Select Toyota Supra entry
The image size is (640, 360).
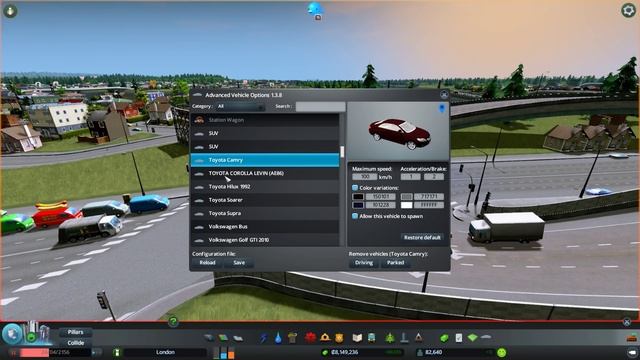[x=264, y=213]
